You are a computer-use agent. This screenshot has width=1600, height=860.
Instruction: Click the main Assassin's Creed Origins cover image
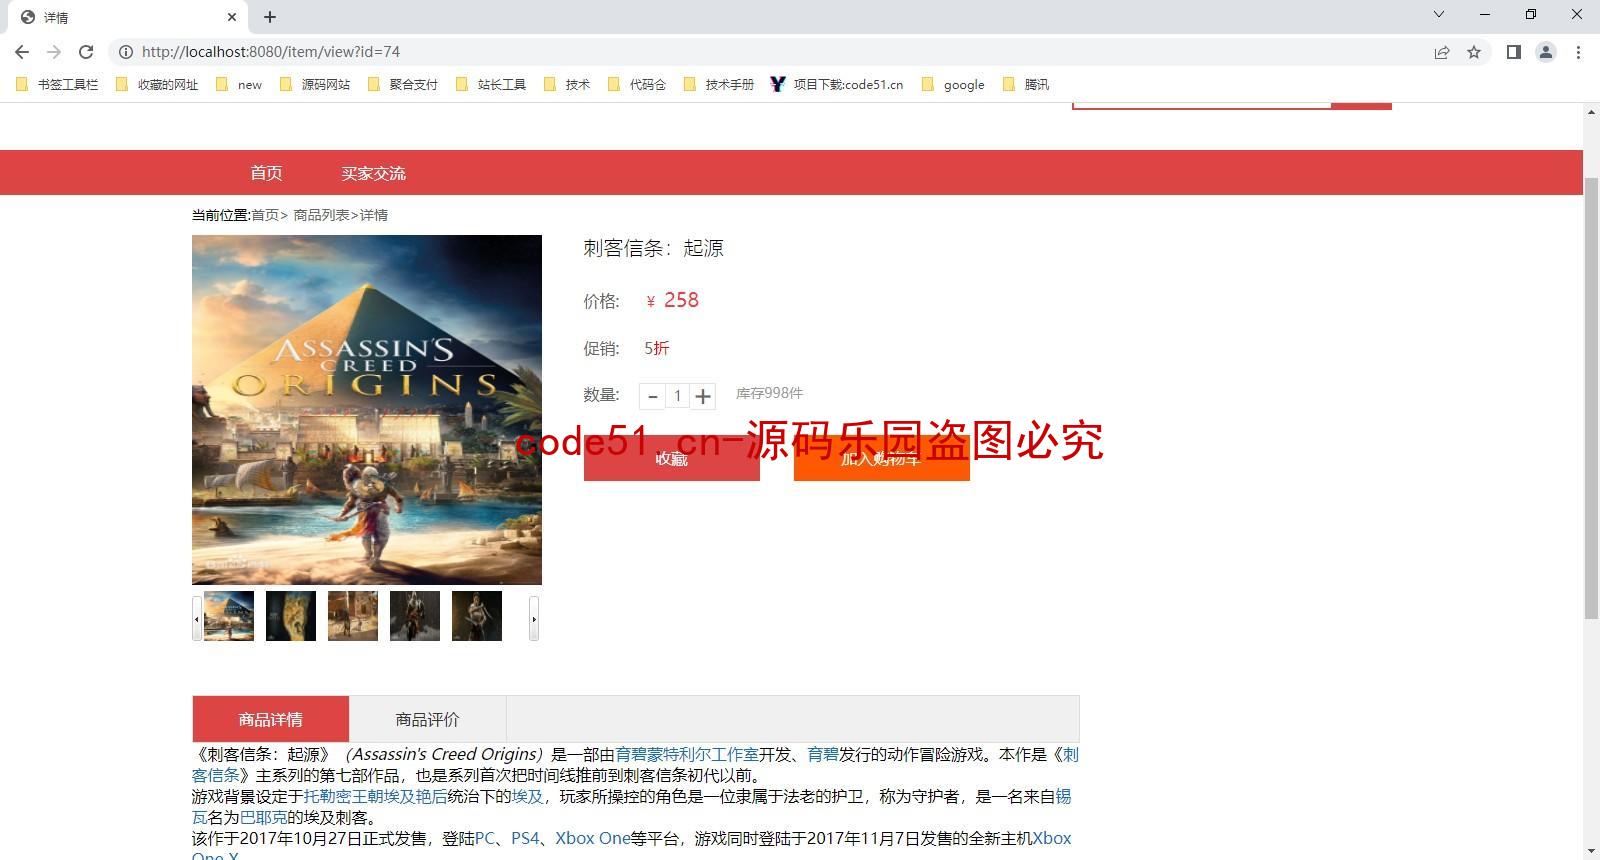pyautogui.click(x=367, y=410)
